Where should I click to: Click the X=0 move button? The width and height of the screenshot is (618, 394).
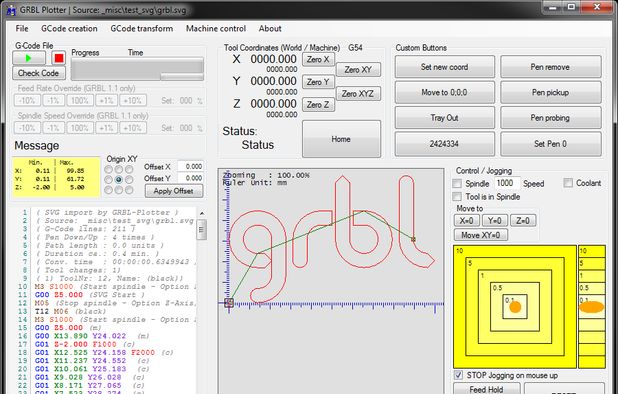(467, 221)
